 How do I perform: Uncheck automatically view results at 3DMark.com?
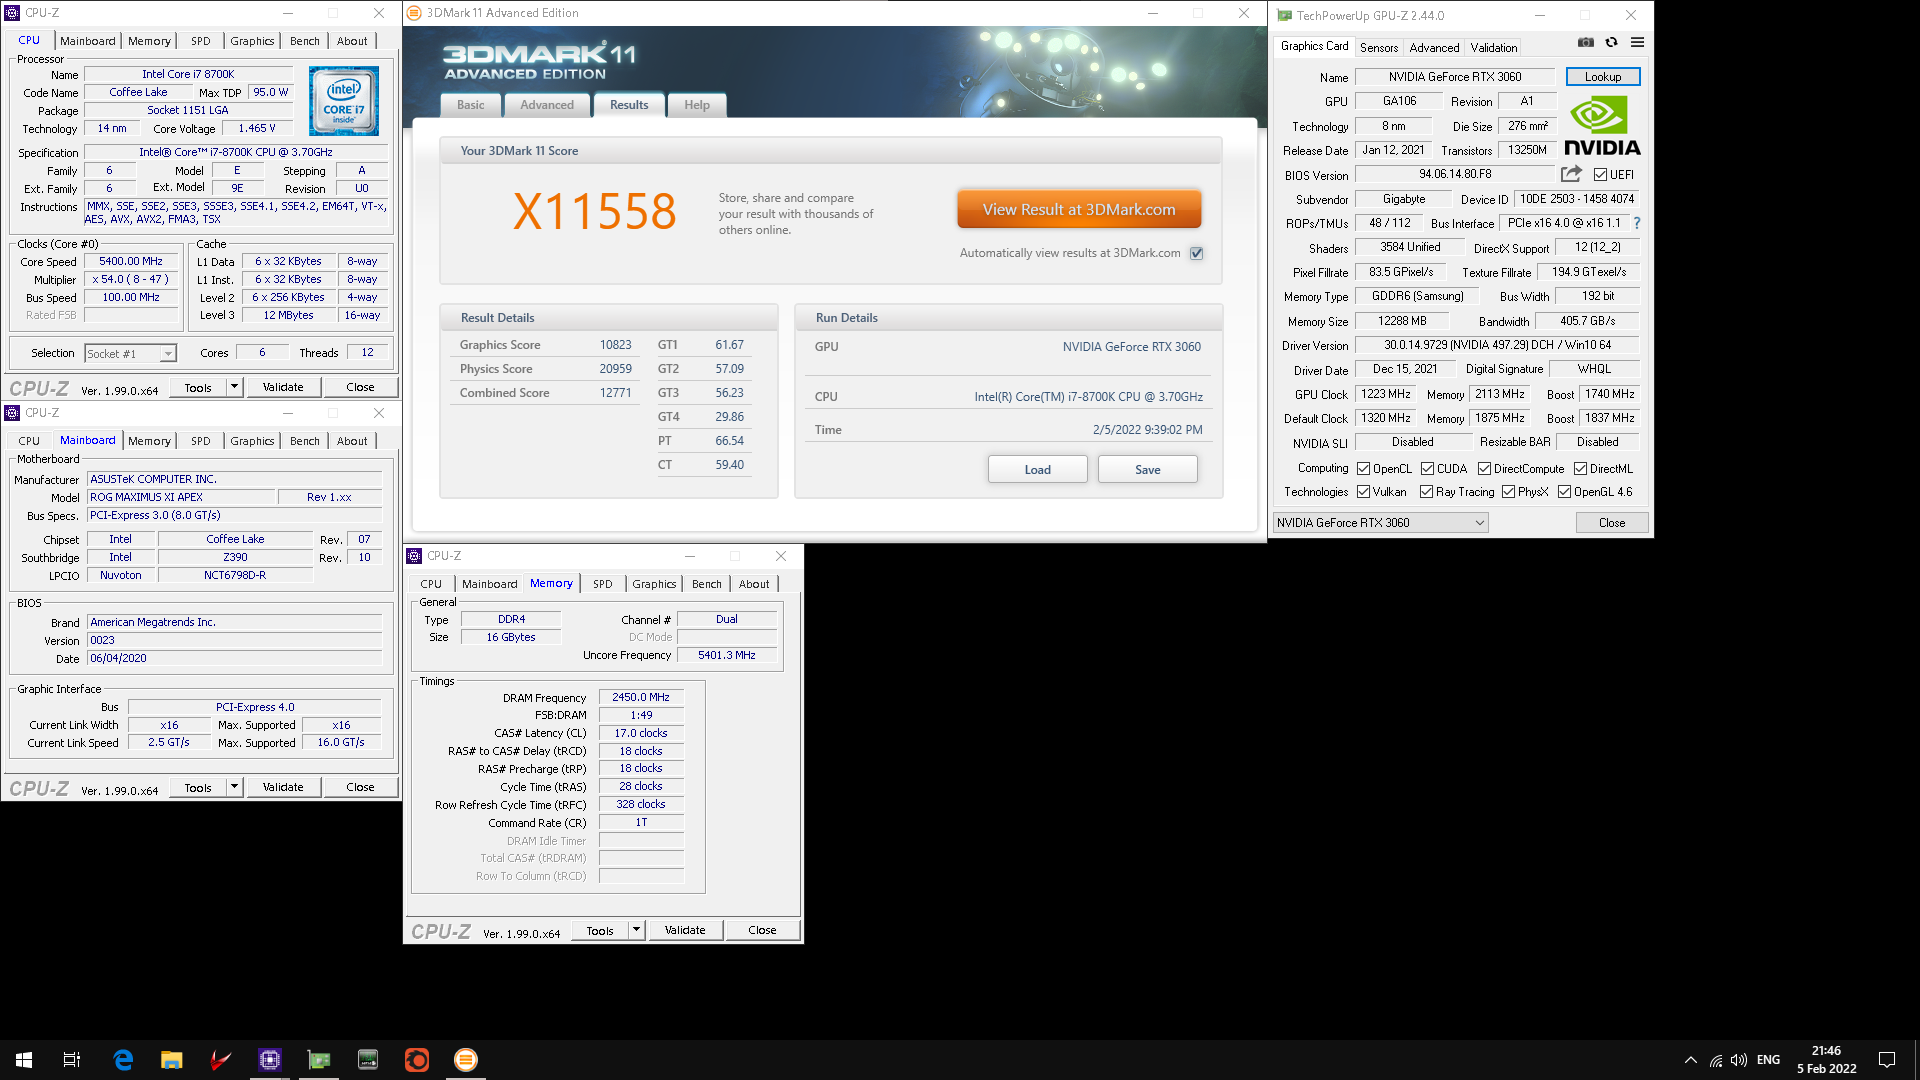click(1196, 253)
